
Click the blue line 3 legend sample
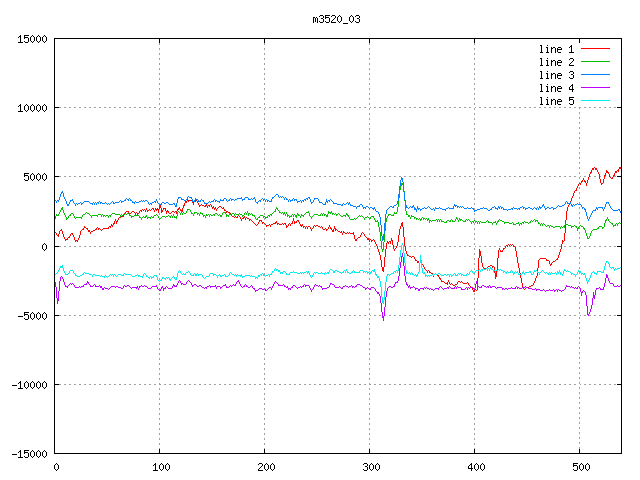point(595,75)
